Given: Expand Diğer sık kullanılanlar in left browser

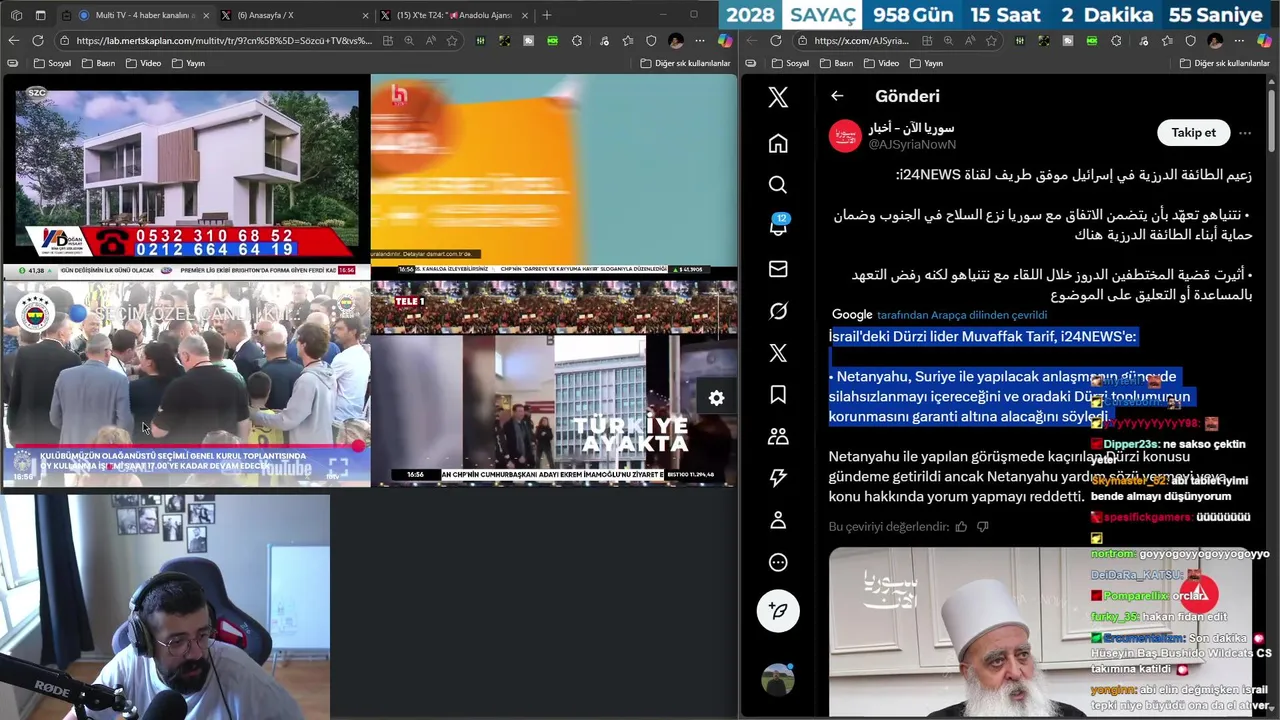Looking at the screenshot, I should pyautogui.click(x=686, y=63).
